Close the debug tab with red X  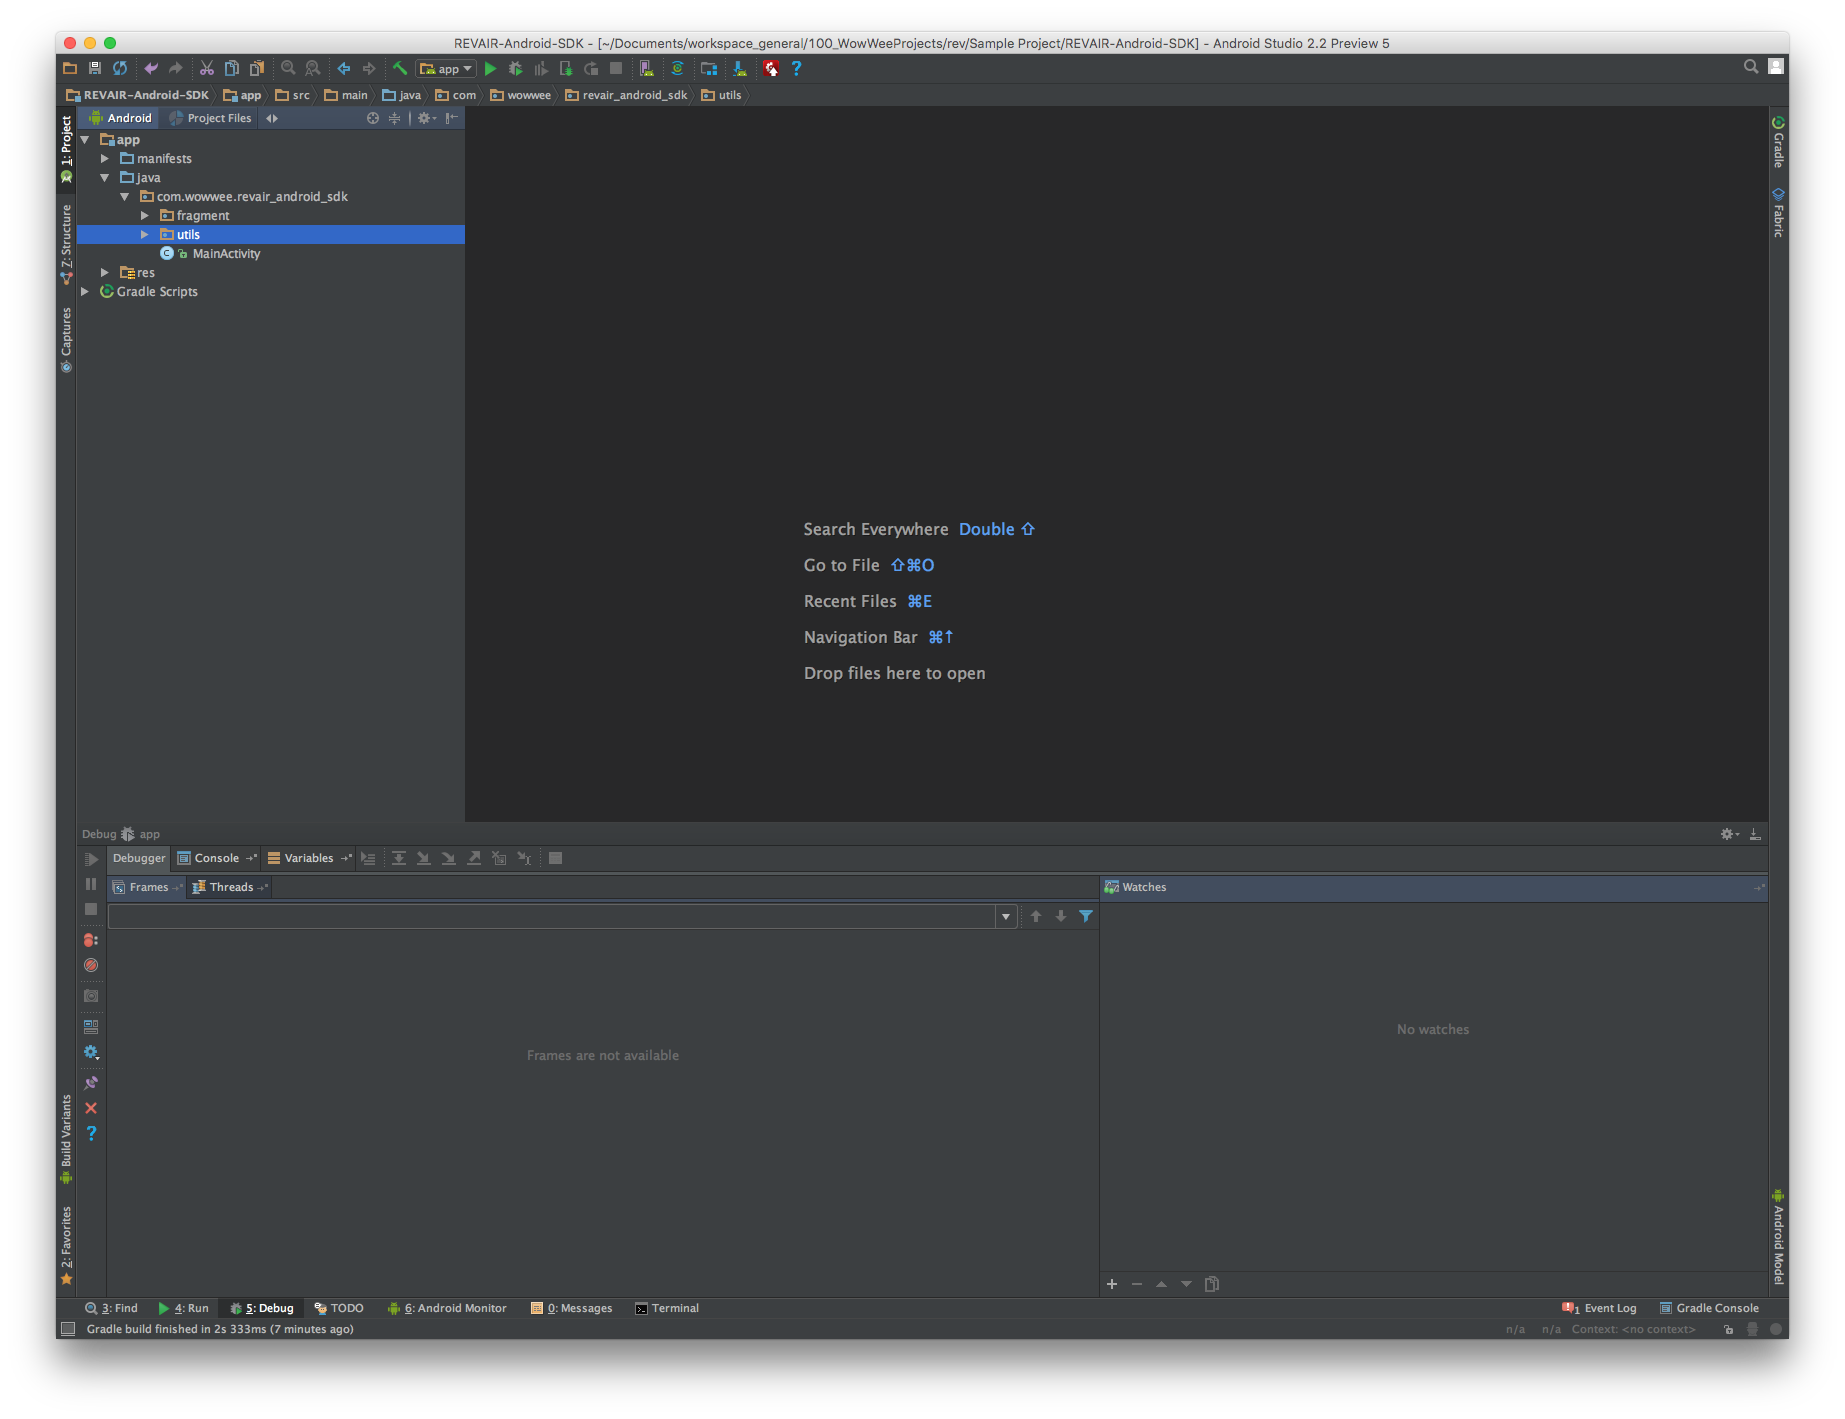(x=91, y=1108)
